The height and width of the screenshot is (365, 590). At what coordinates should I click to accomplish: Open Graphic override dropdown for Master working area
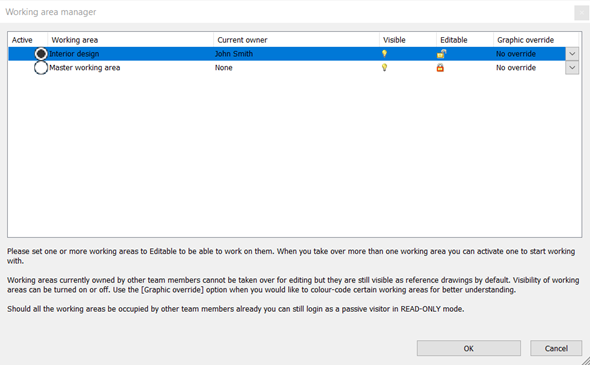pyautogui.click(x=572, y=68)
